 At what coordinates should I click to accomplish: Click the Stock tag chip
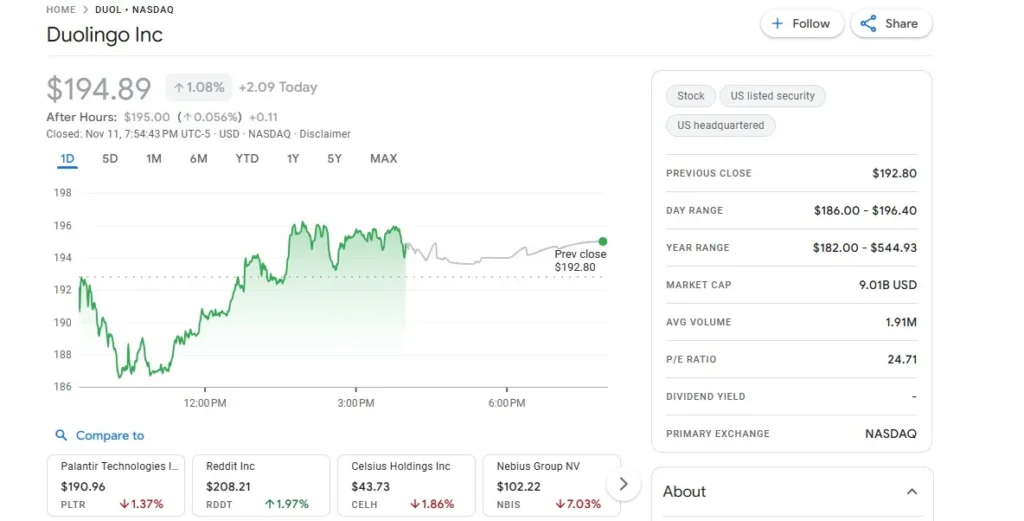pyautogui.click(x=690, y=96)
